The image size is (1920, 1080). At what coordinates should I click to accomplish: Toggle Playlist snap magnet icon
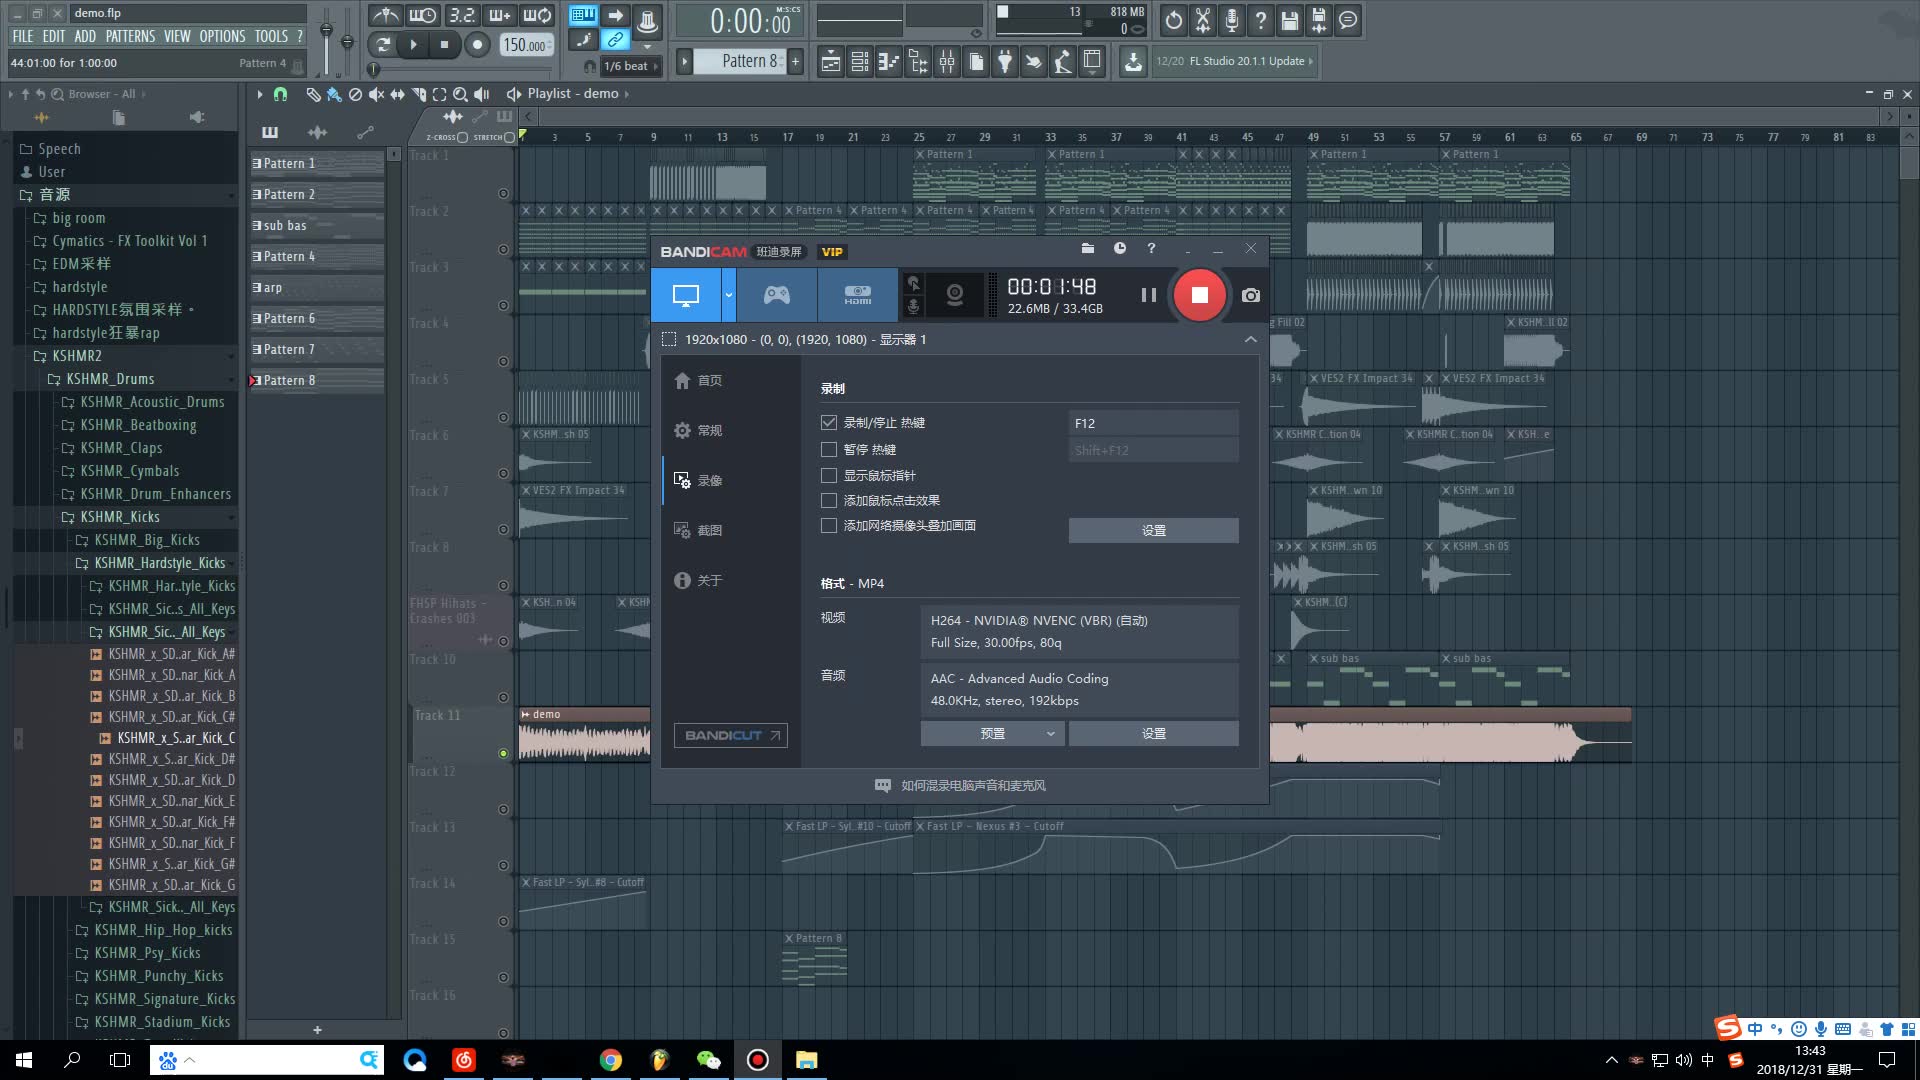(x=281, y=94)
